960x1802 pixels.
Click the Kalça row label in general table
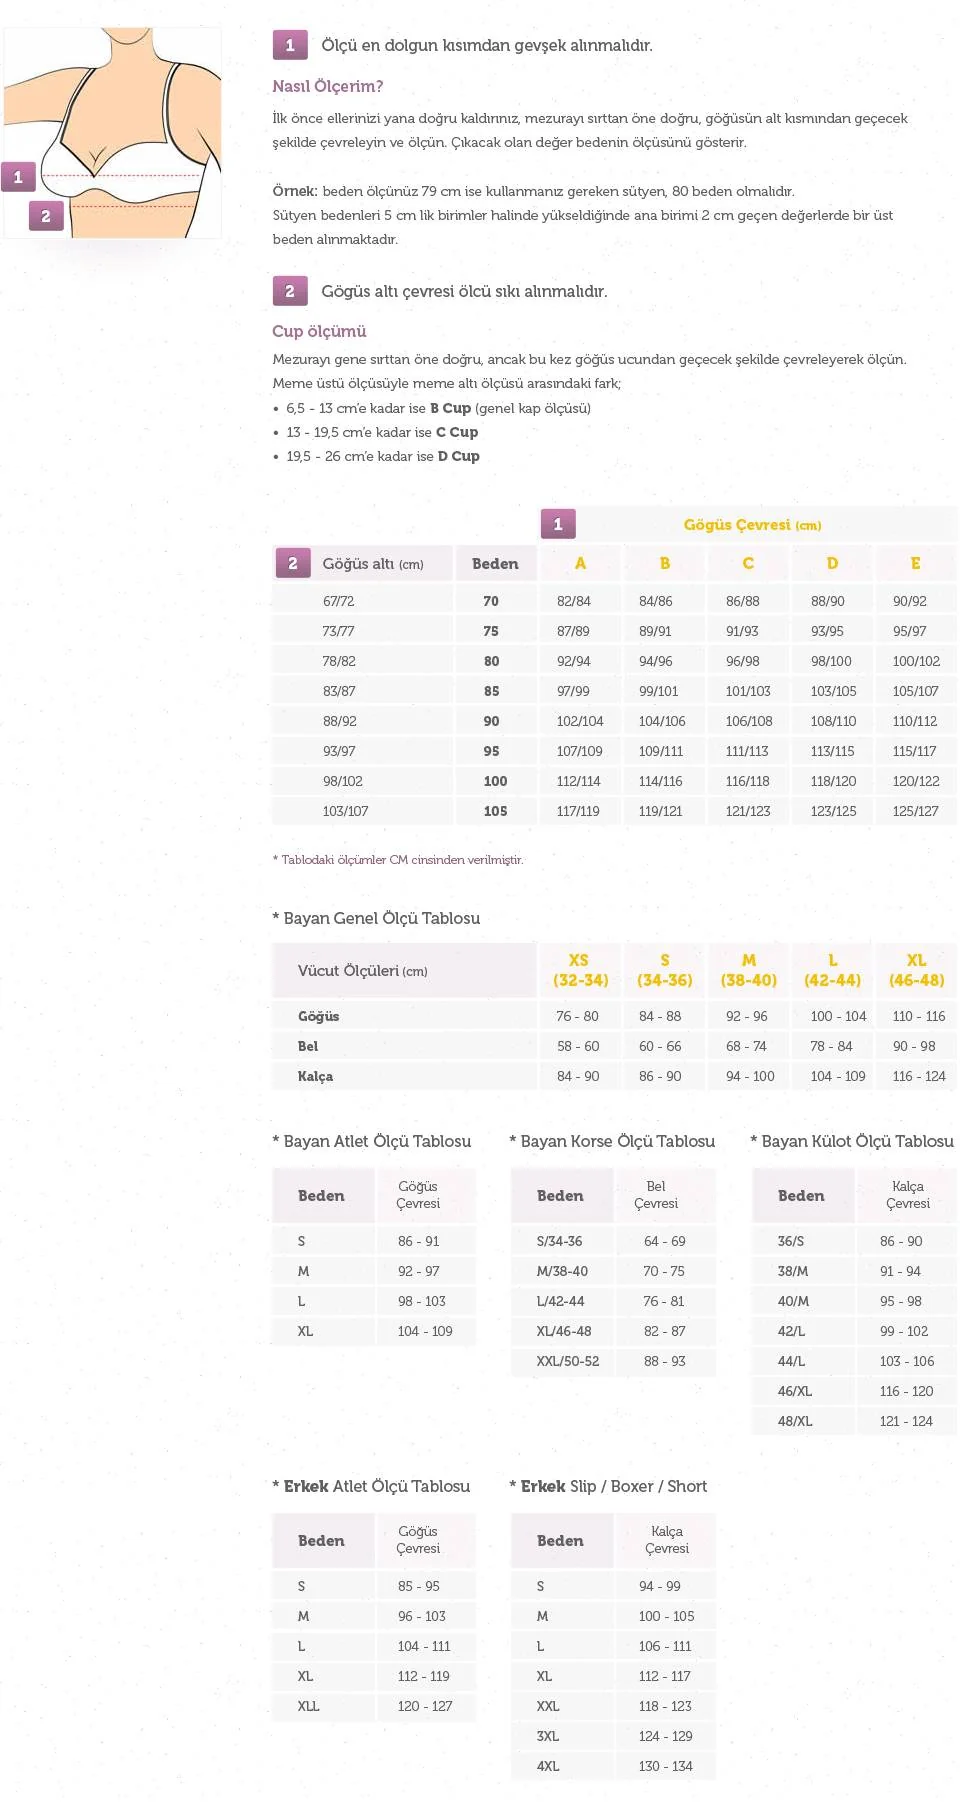click(315, 1076)
